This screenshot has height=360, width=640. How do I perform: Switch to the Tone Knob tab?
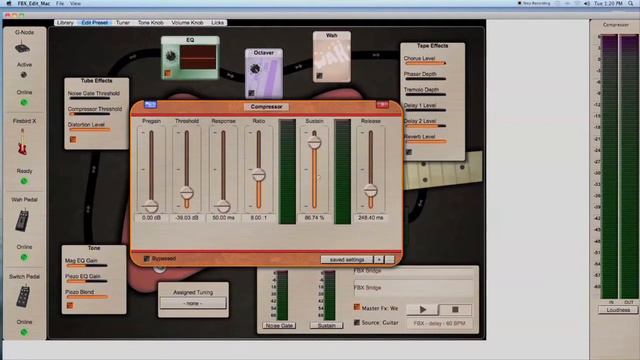point(151,23)
